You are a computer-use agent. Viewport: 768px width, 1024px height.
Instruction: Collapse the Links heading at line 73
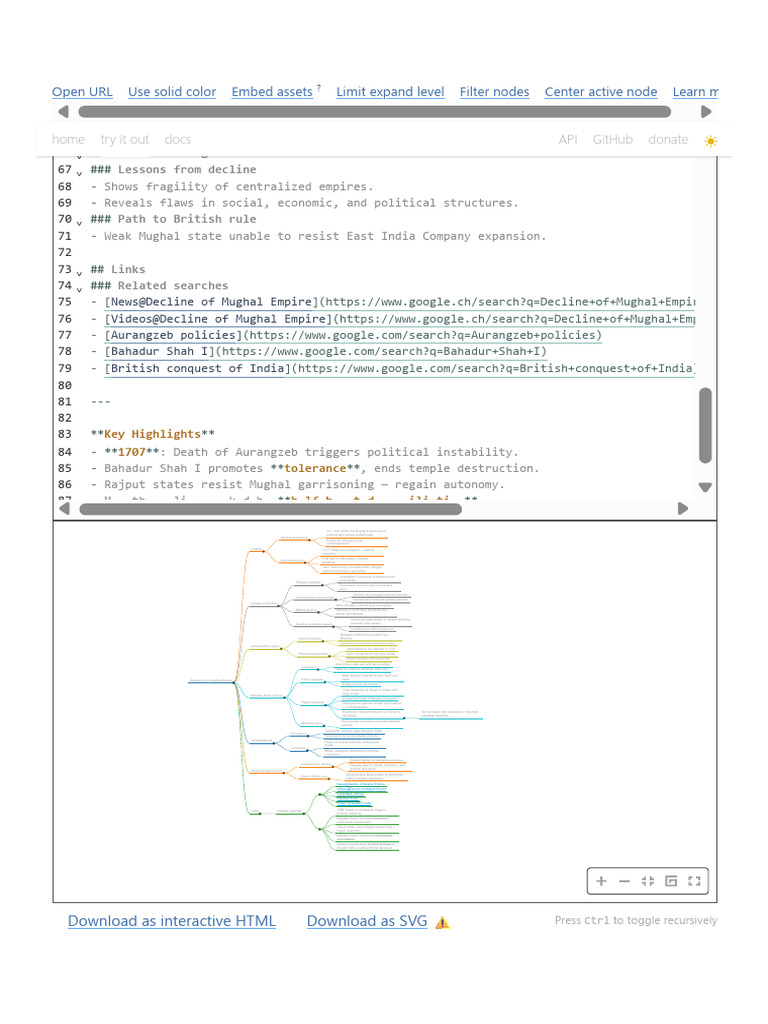[80, 272]
